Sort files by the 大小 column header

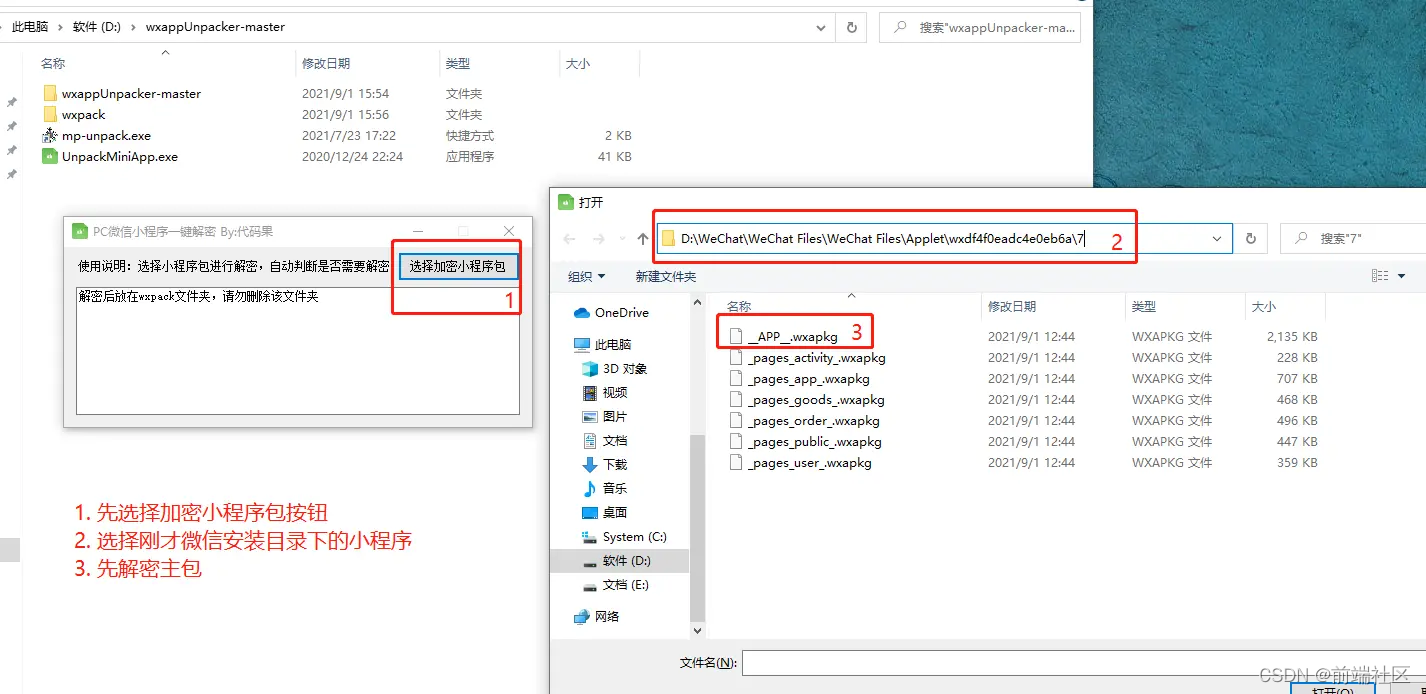[1262, 305]
